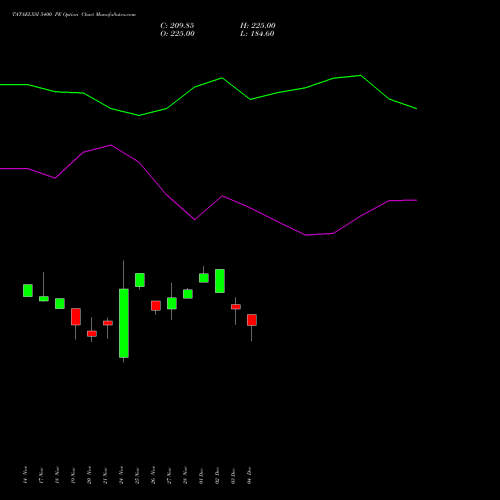The image size is (500, 500).
Task: Click the 25 Nov date label
Action: point(137,475)
